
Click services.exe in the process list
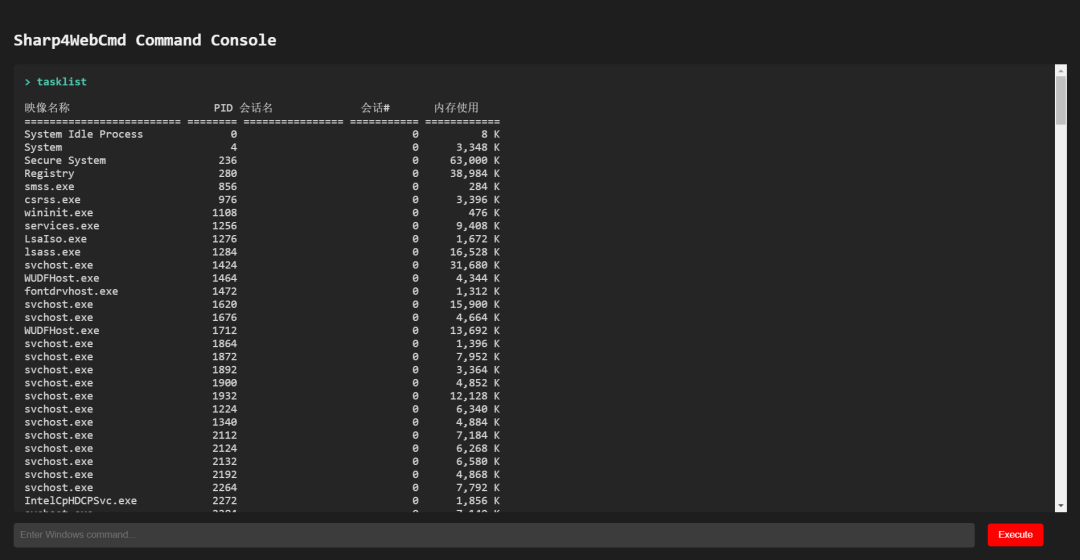pos(61,226)
